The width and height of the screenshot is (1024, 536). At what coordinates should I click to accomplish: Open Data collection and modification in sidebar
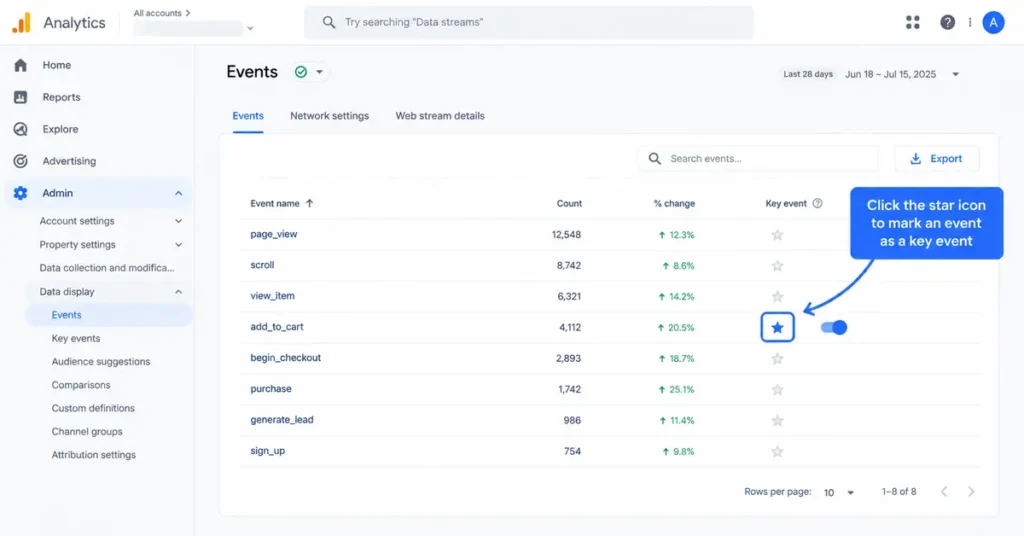point(107,268)
